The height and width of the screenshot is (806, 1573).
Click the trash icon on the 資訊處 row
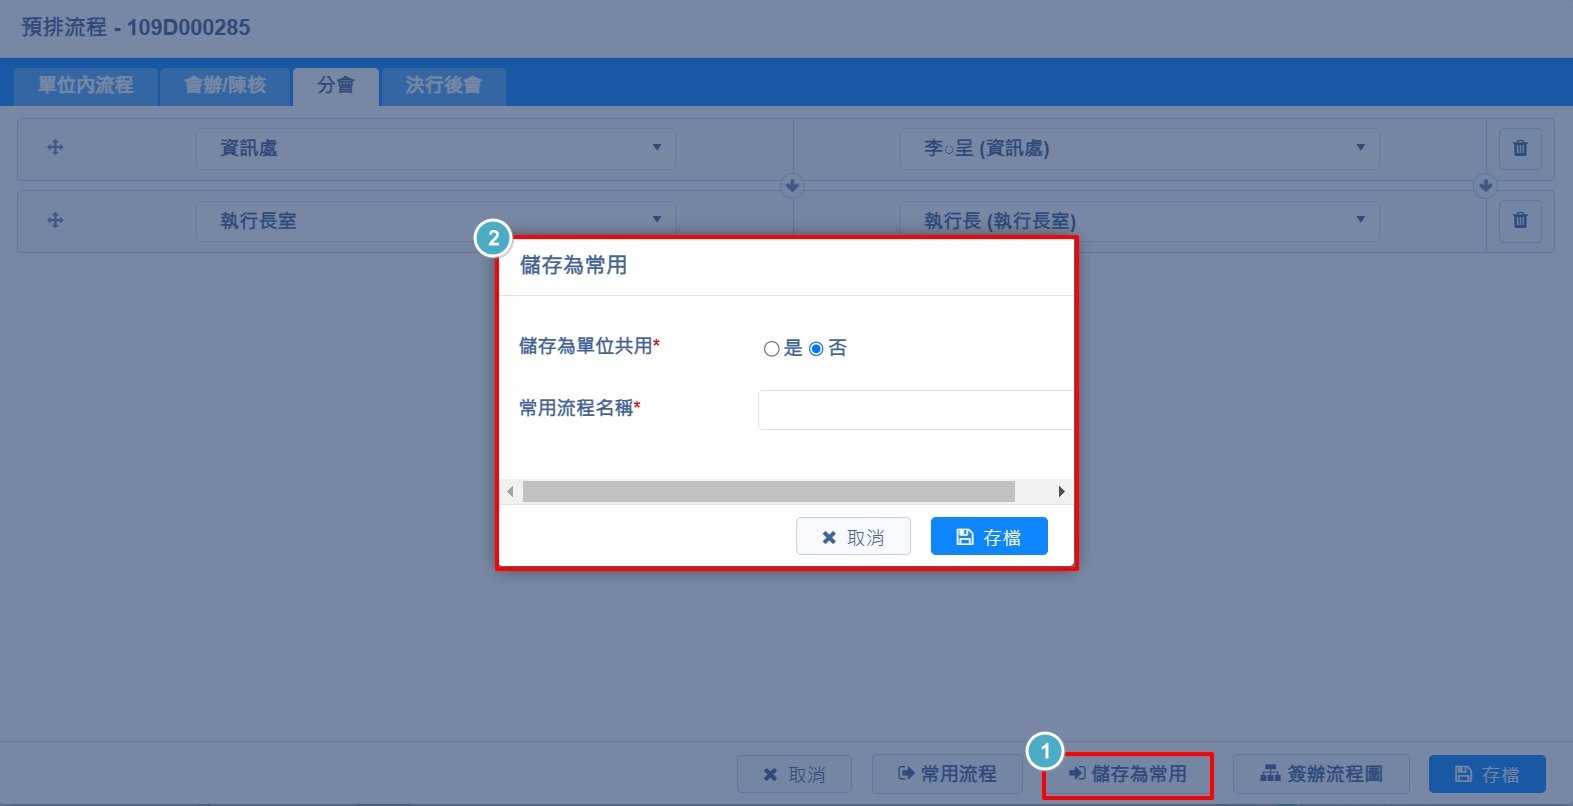(1520, 148)
